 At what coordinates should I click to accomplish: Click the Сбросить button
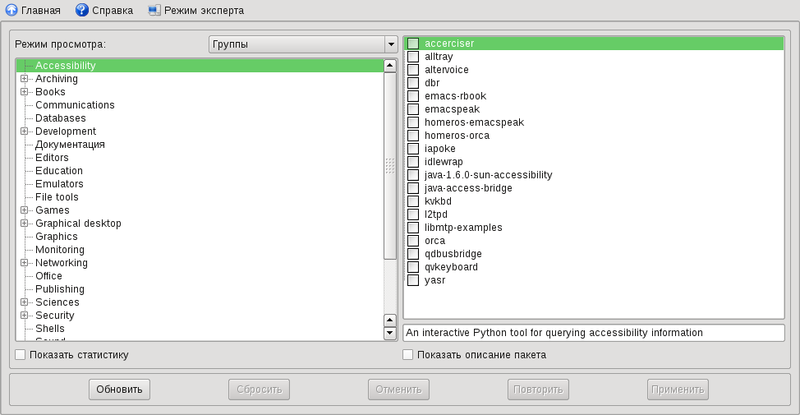pyautogui.click(x=259, y=389)
